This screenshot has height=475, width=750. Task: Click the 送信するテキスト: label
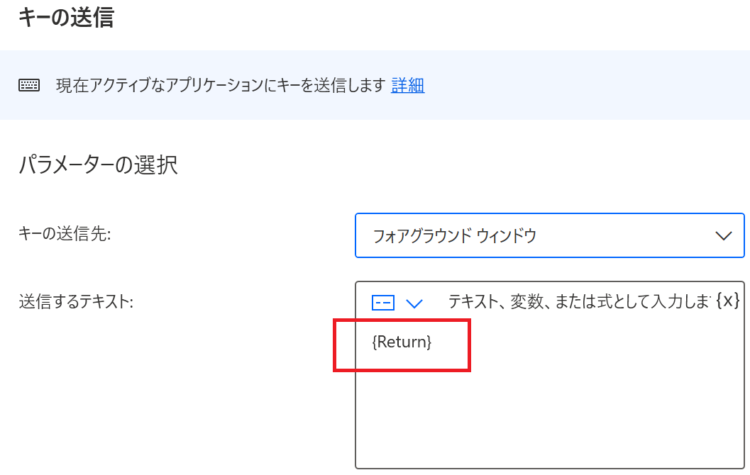[76, 302]
